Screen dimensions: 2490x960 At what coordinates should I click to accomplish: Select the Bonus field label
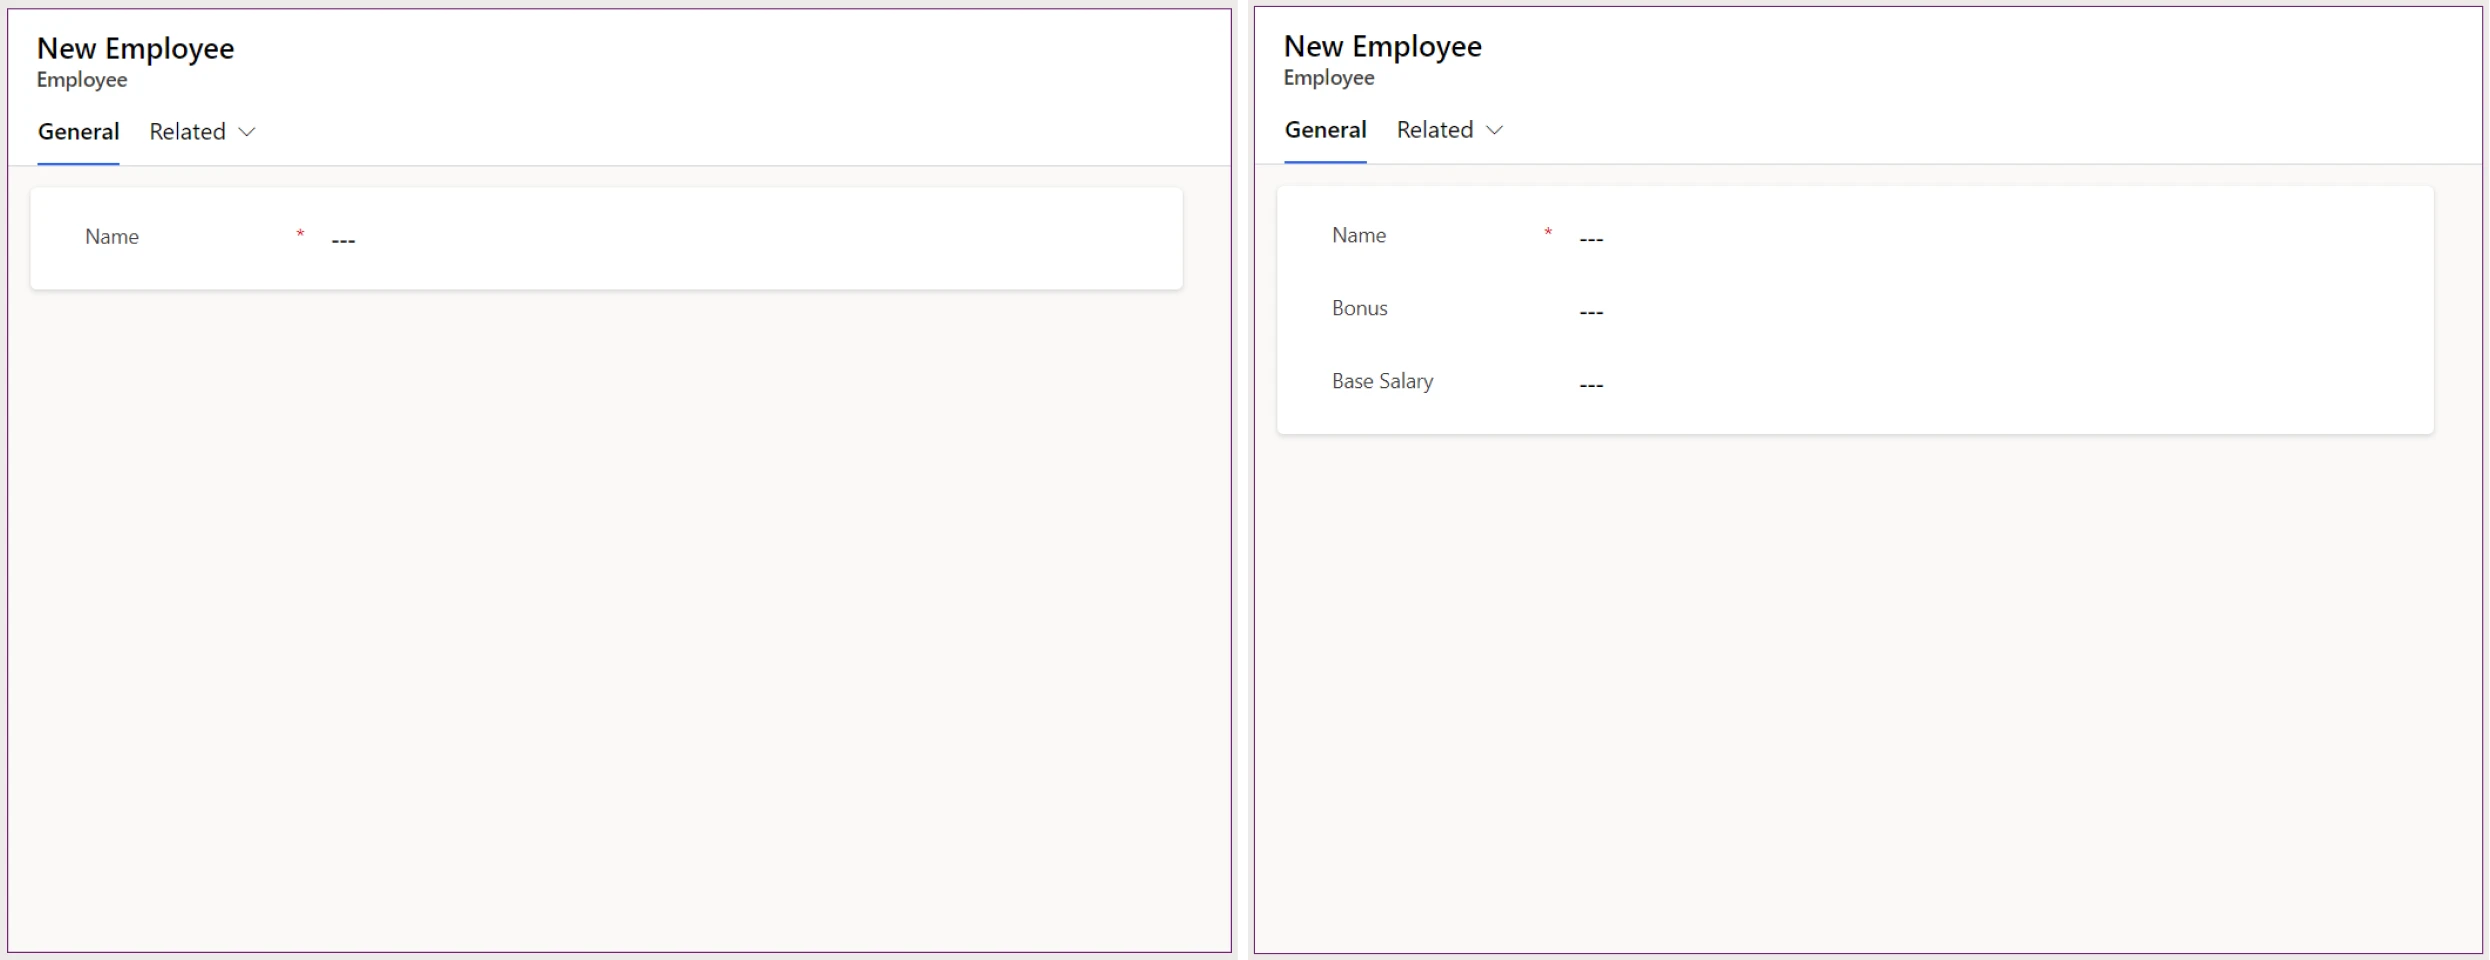coord(1359,308)
